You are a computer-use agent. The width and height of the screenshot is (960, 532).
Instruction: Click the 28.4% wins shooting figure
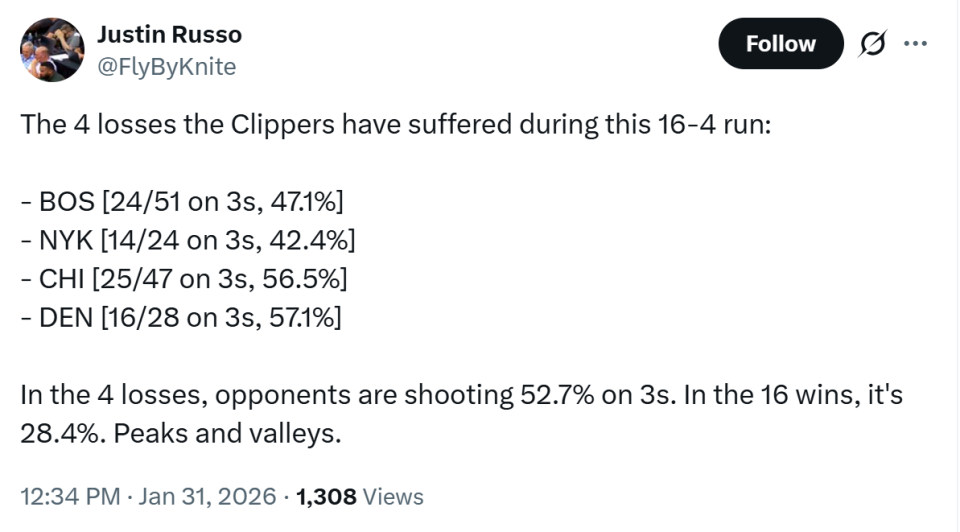point(58,433)
